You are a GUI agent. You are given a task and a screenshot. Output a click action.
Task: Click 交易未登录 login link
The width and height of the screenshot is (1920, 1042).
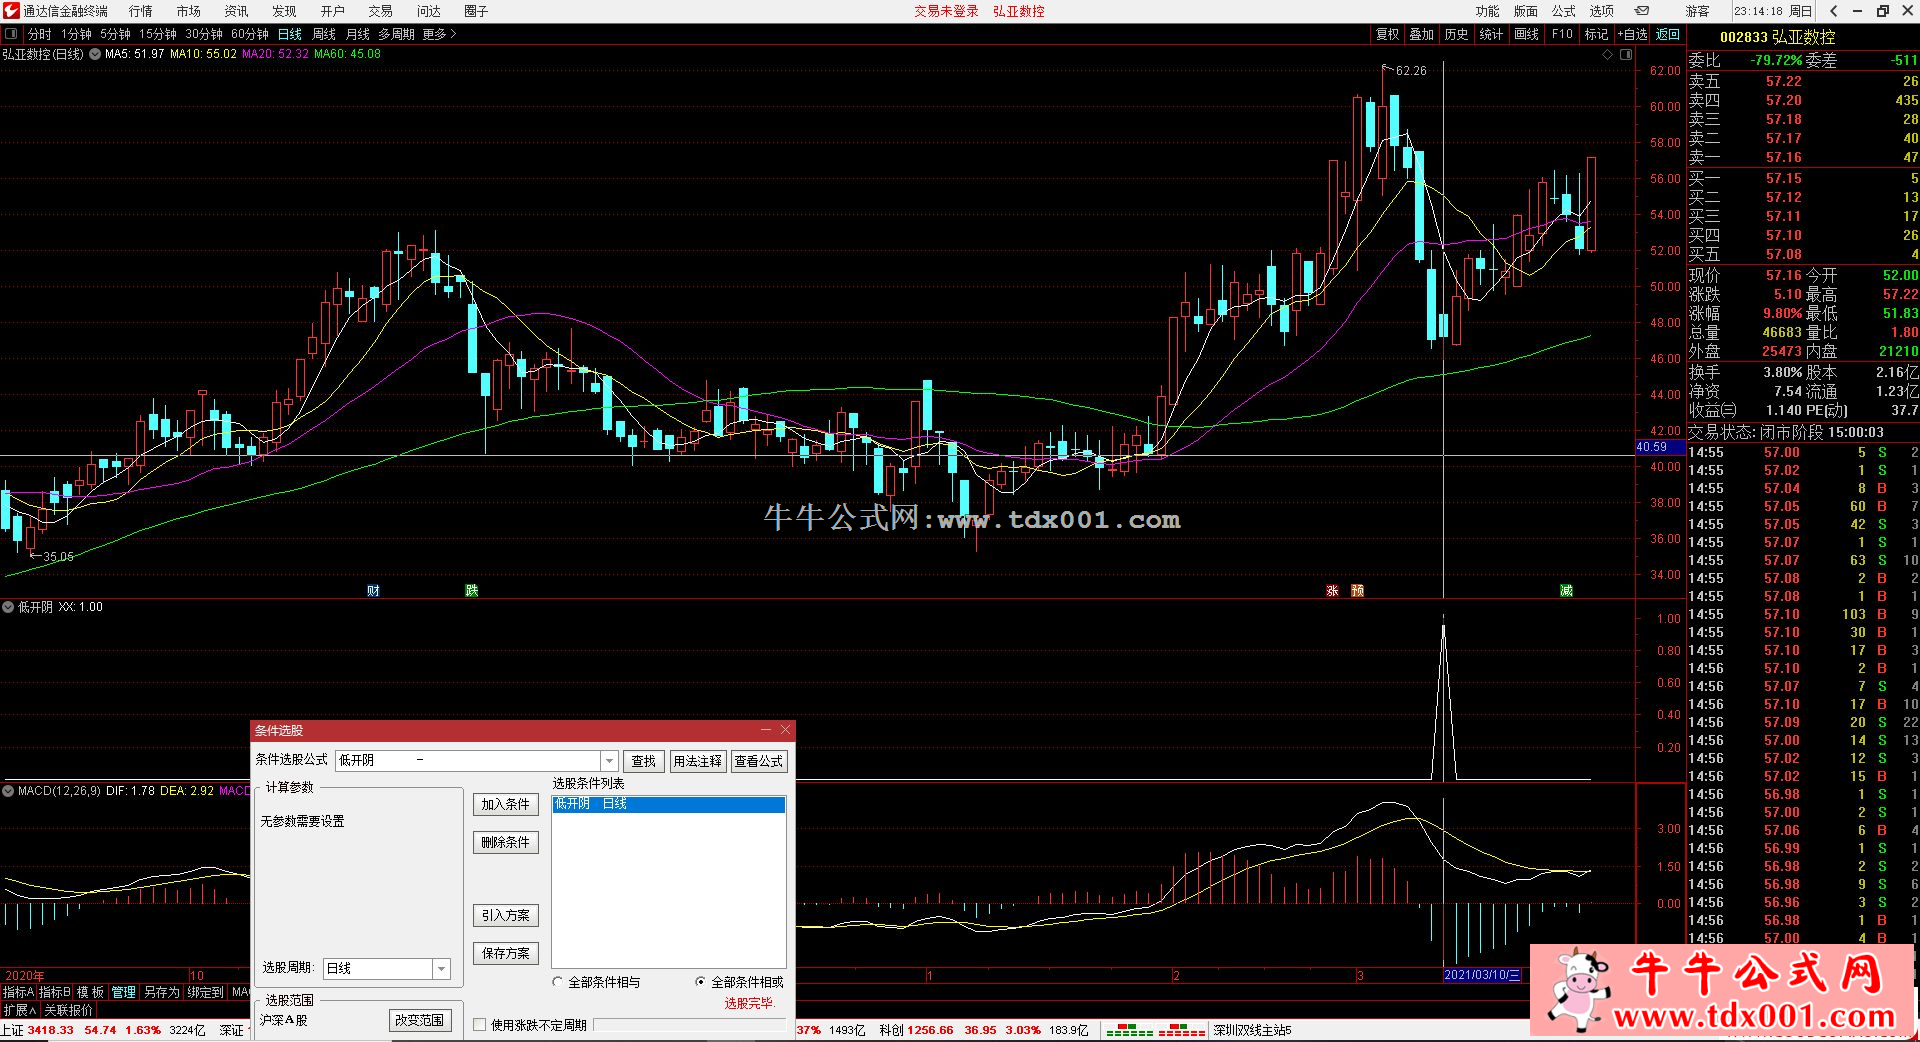[x=946, y=11]
